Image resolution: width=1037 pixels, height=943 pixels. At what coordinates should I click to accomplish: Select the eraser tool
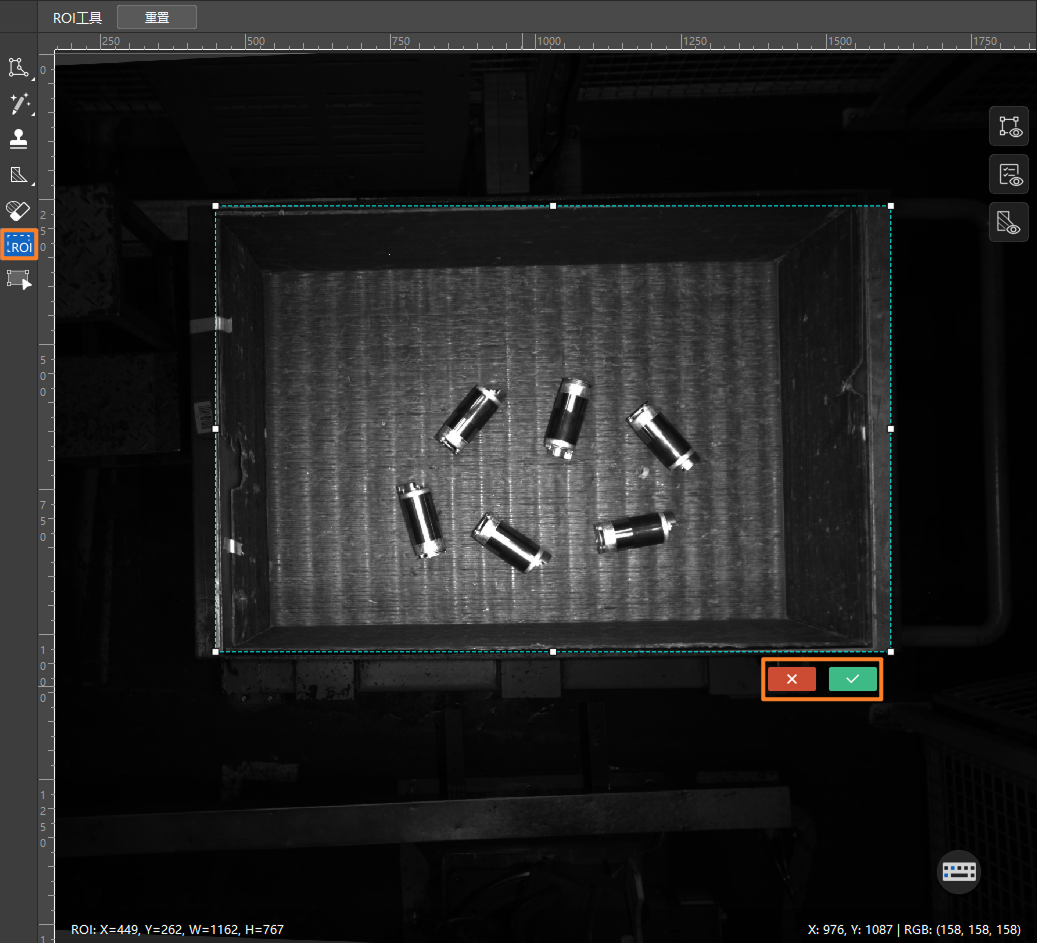click(x=19, y=210)
